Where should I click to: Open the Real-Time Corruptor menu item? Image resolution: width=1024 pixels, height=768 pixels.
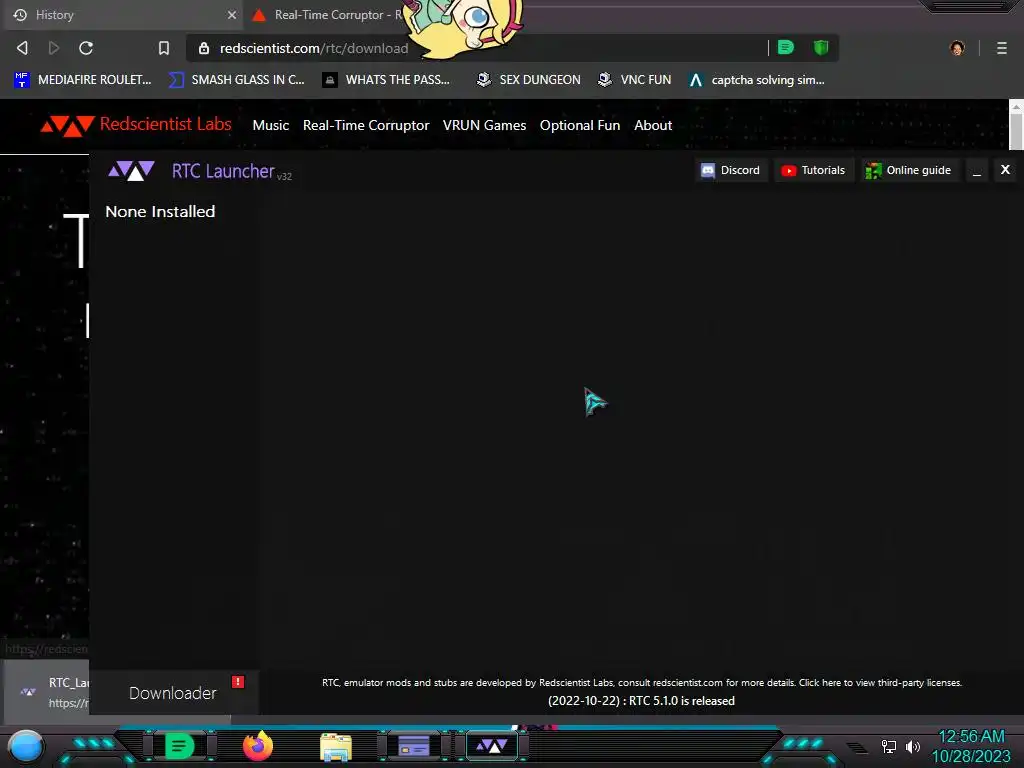[366, 125]
